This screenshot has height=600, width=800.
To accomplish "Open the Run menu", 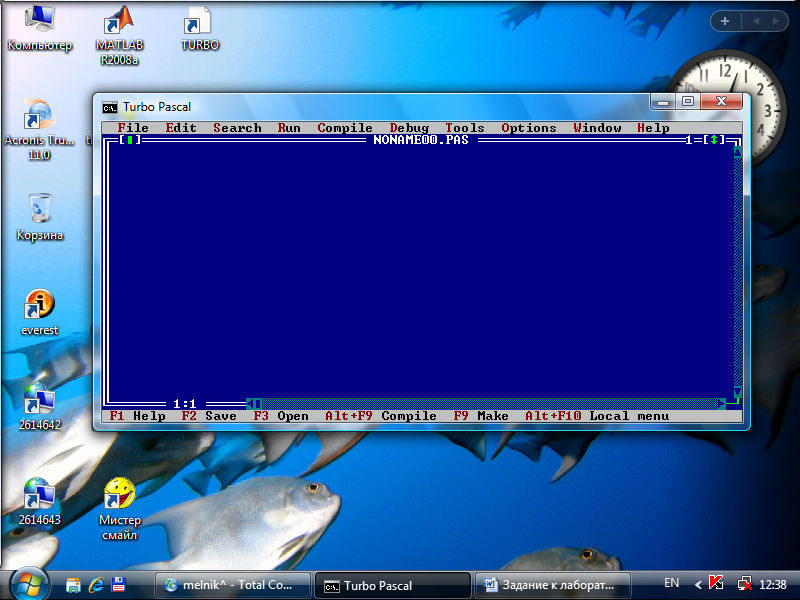I will click(x=289, y=128).
